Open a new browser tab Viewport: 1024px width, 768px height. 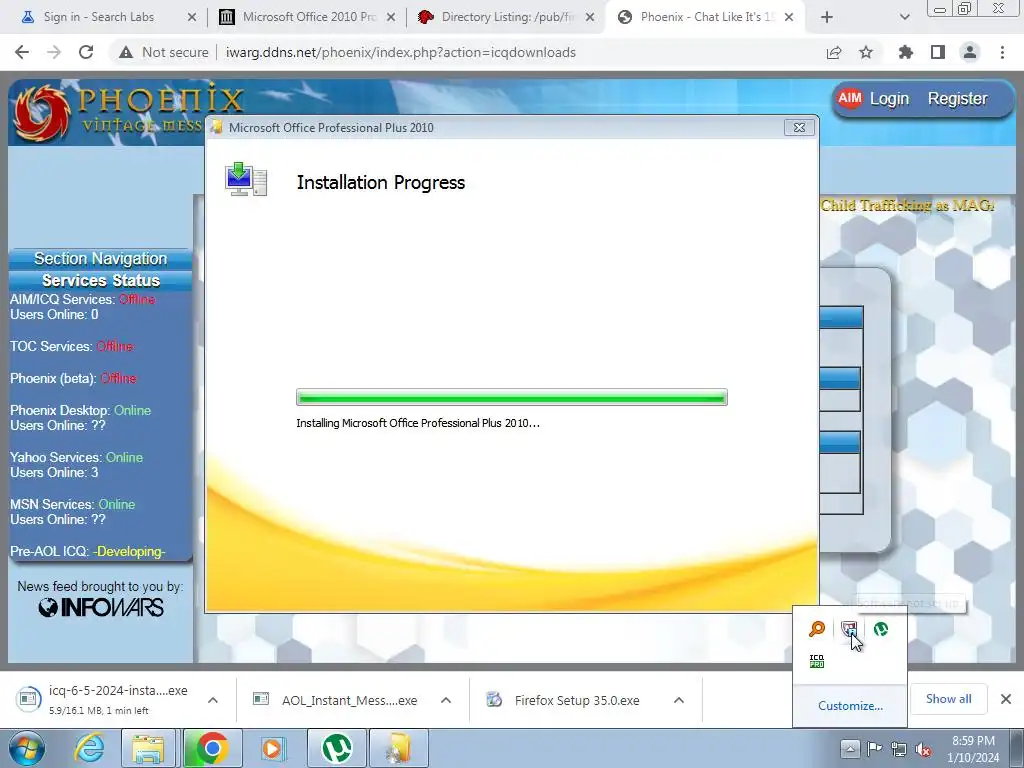[x=827, y=17]
